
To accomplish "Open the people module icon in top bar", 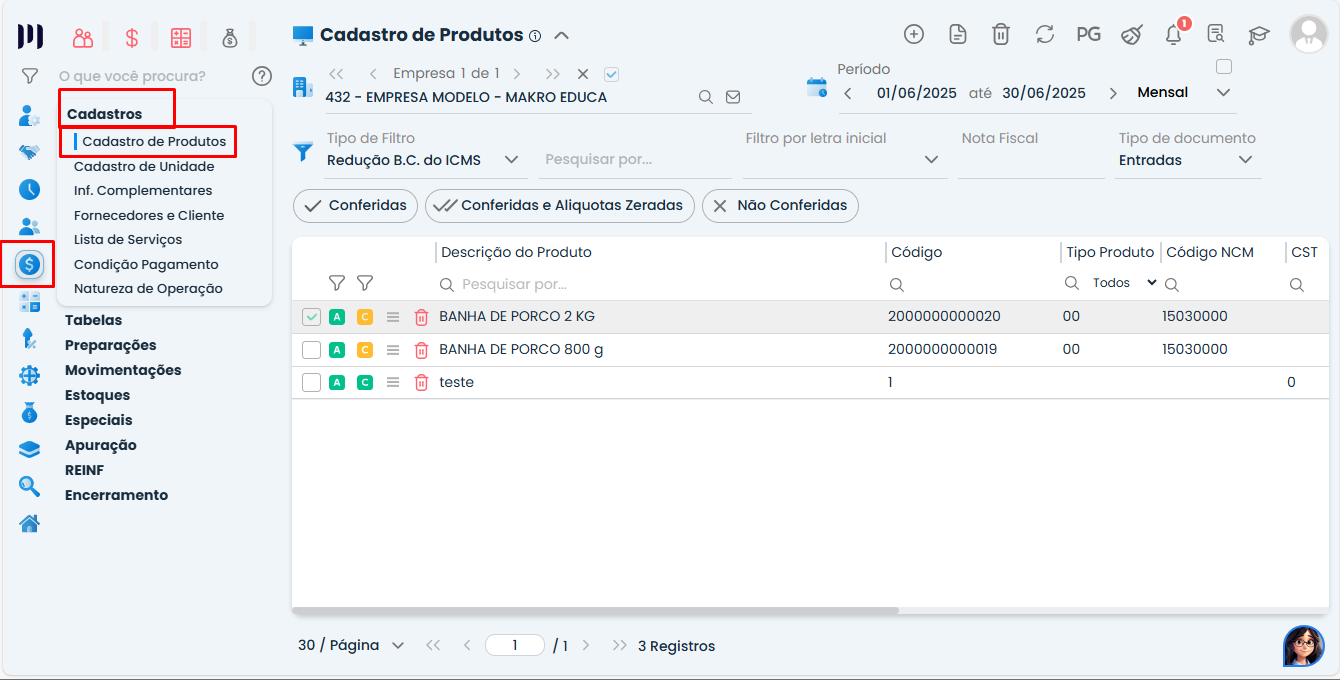I will coord(83,38).
